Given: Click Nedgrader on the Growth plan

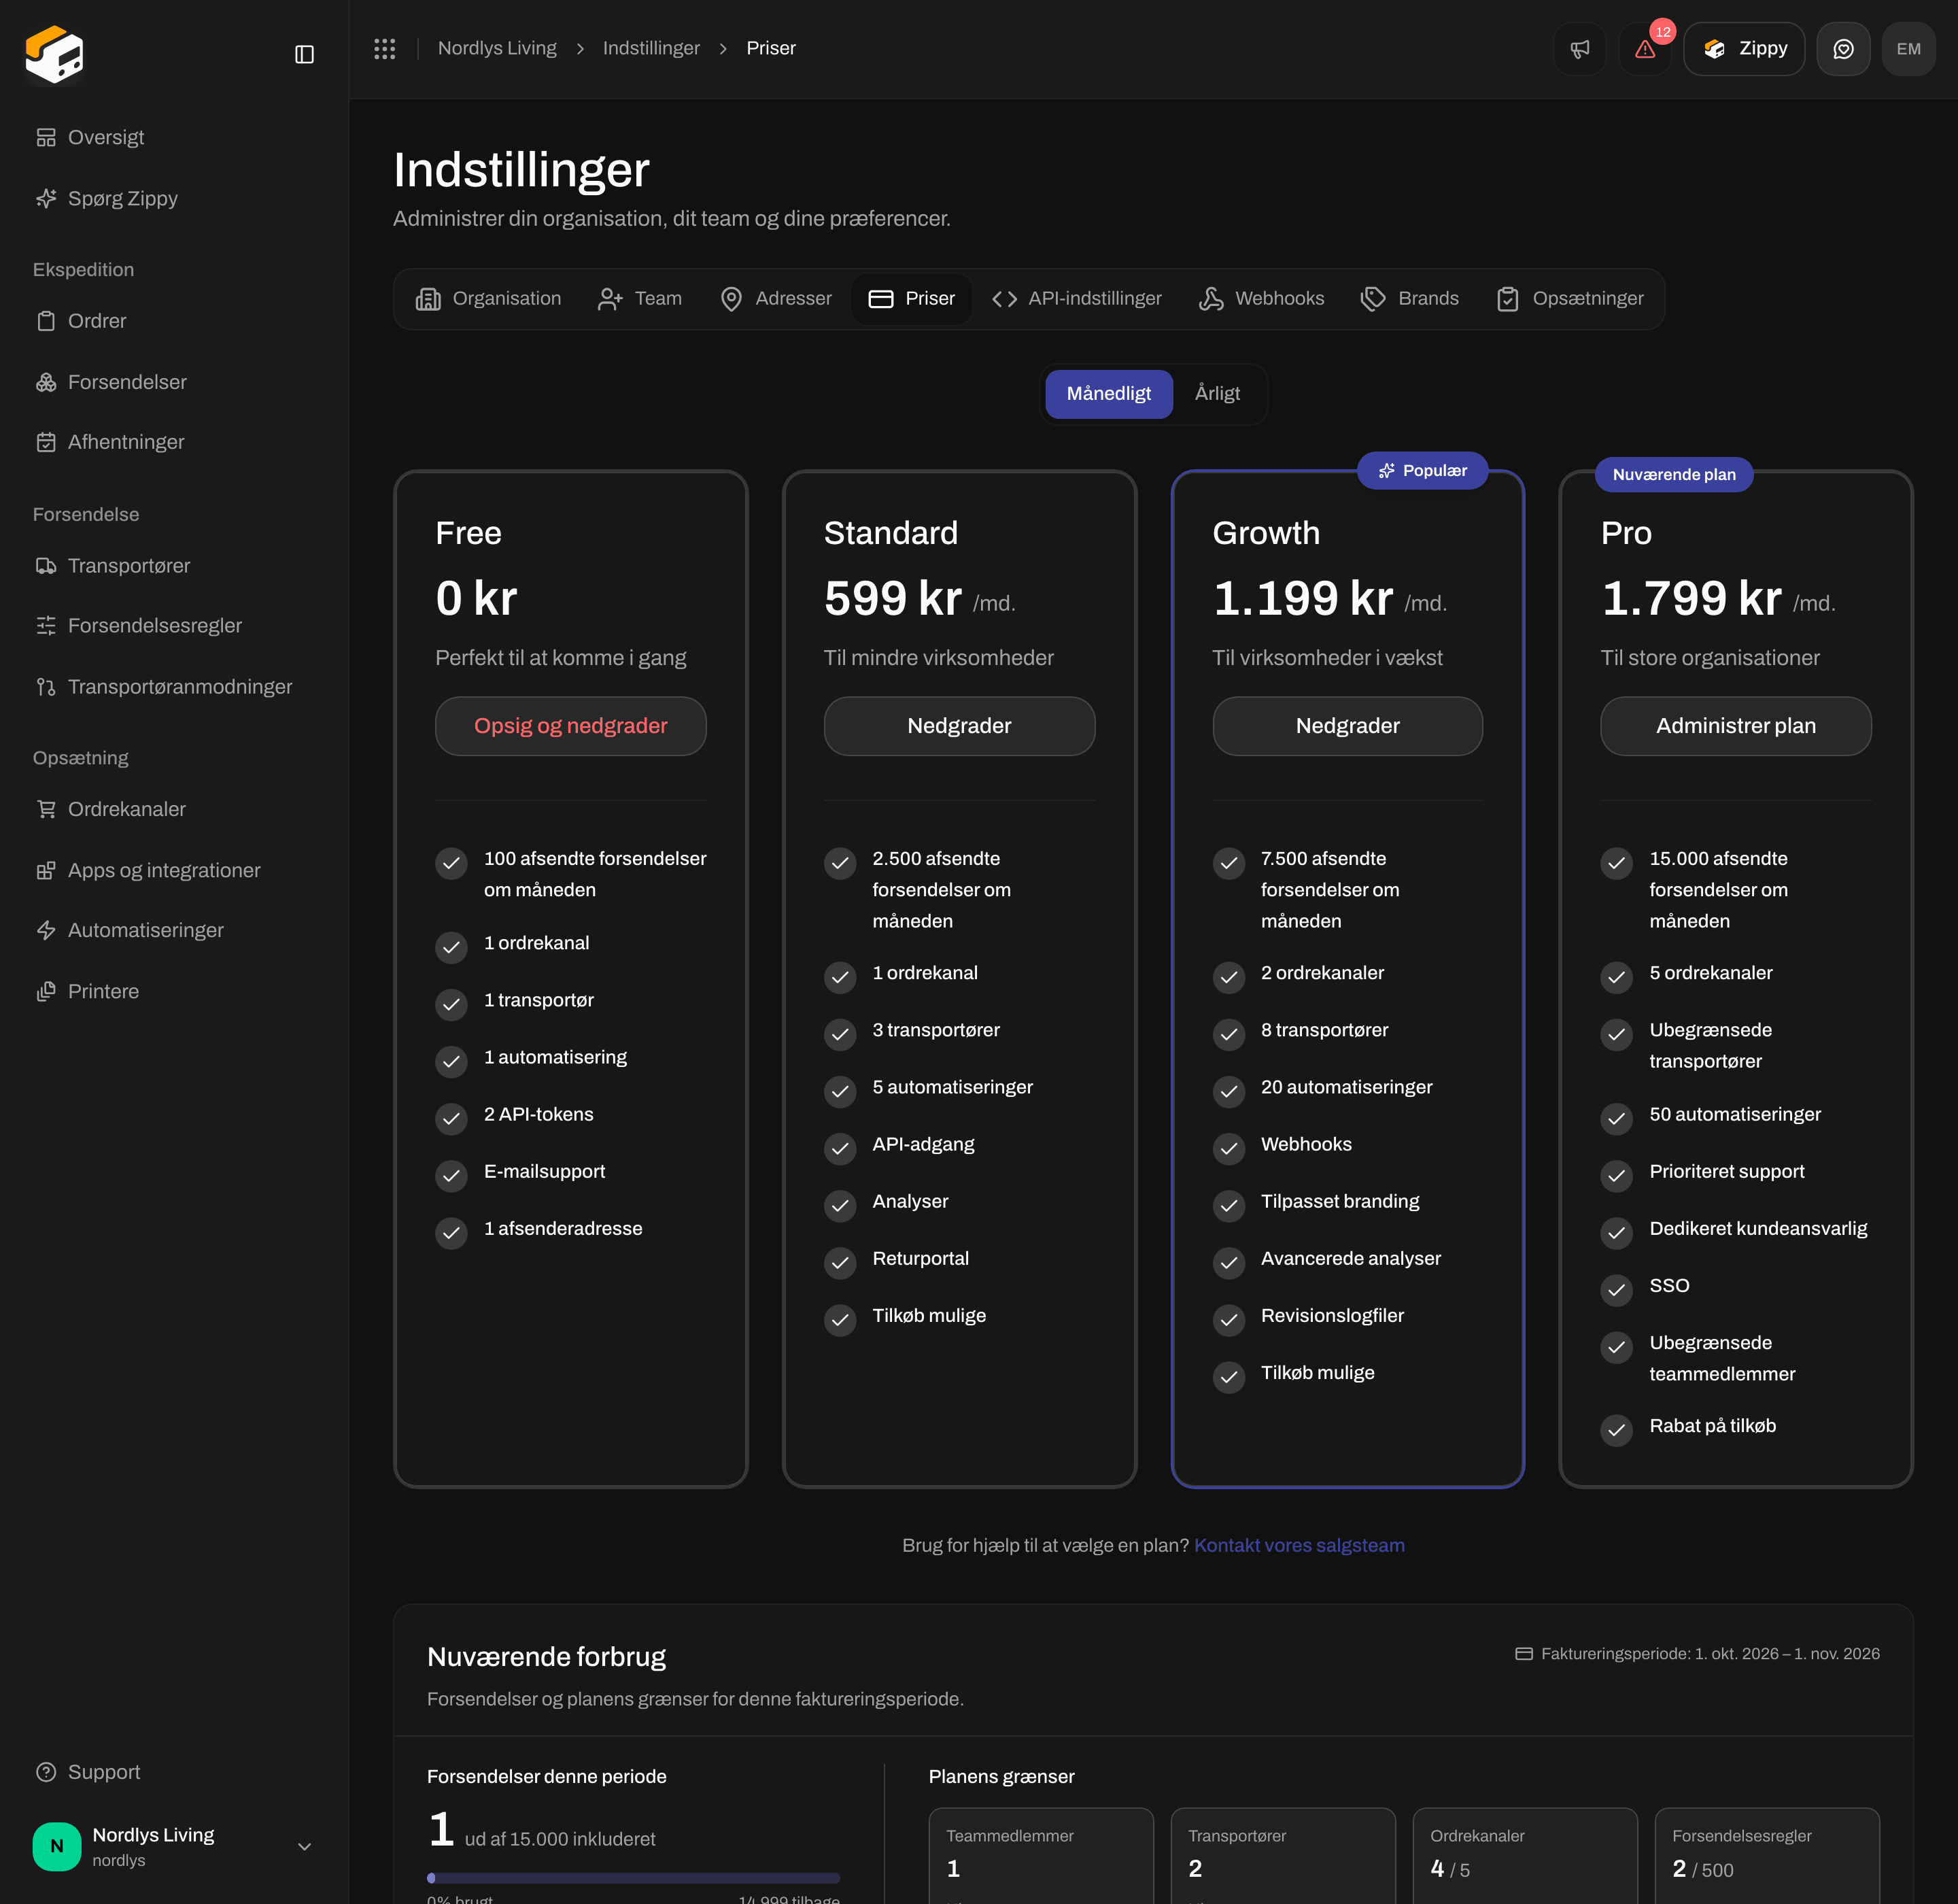Looking at the screenshot, I should click(1347, 726).
